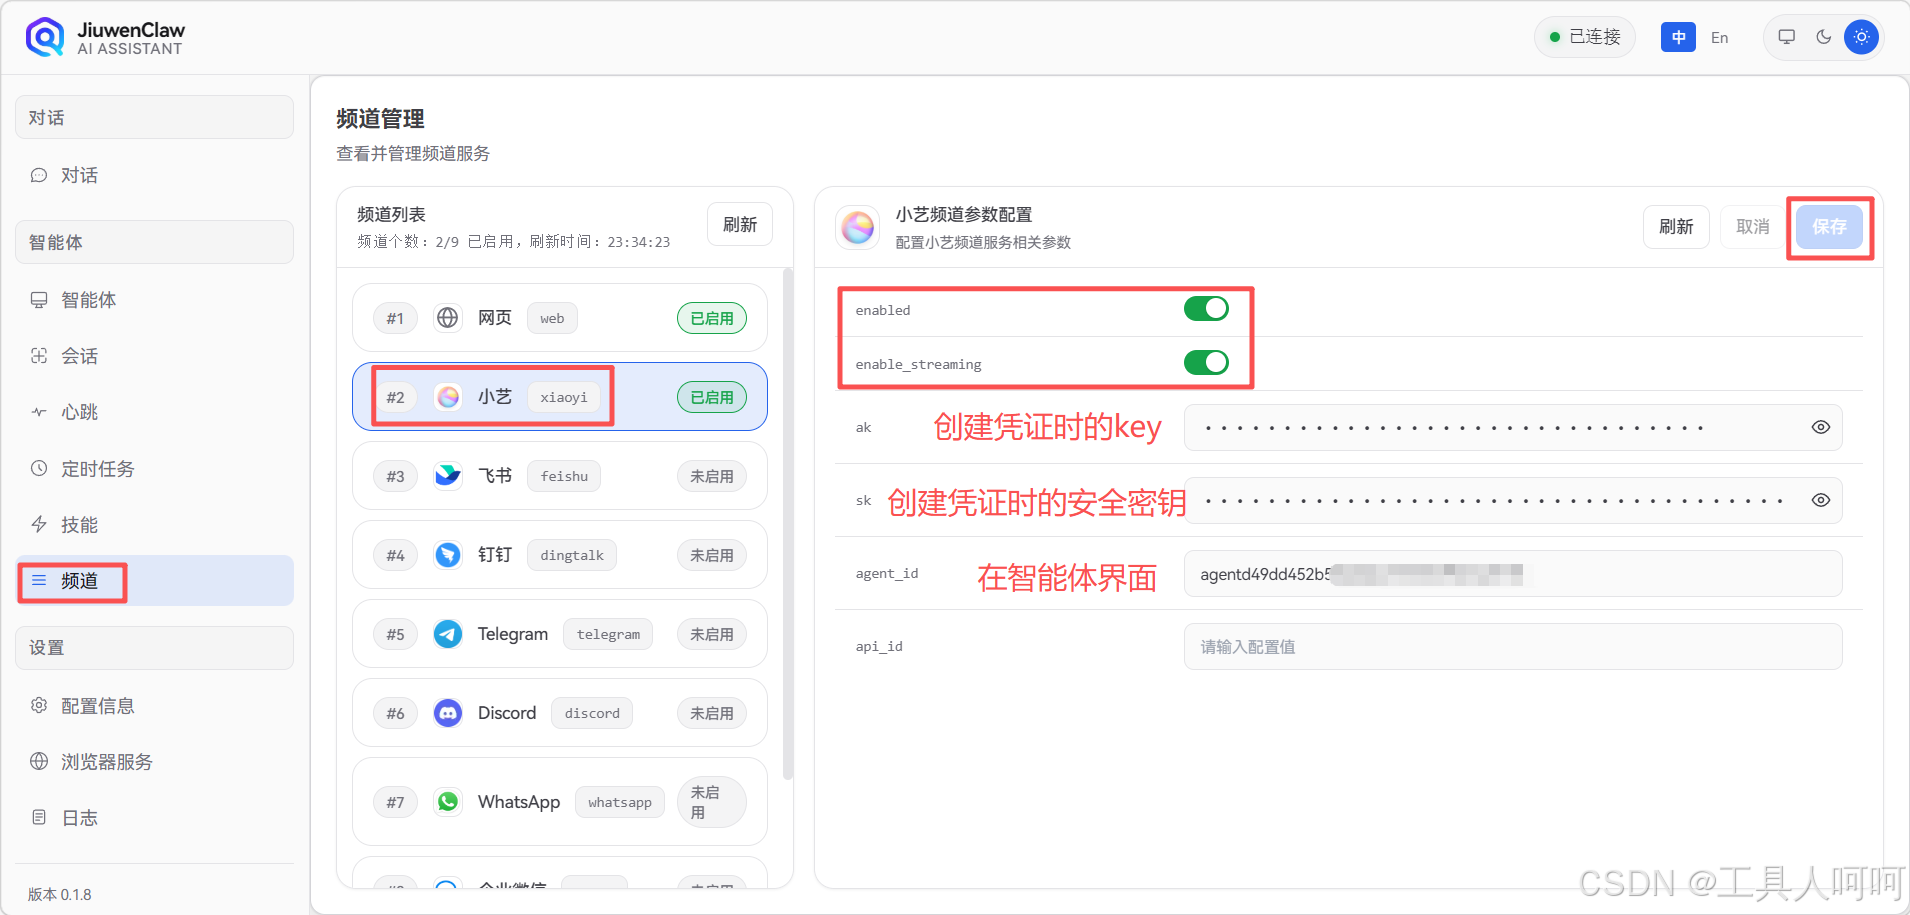Click the Discord channel icon

point(447,712)
